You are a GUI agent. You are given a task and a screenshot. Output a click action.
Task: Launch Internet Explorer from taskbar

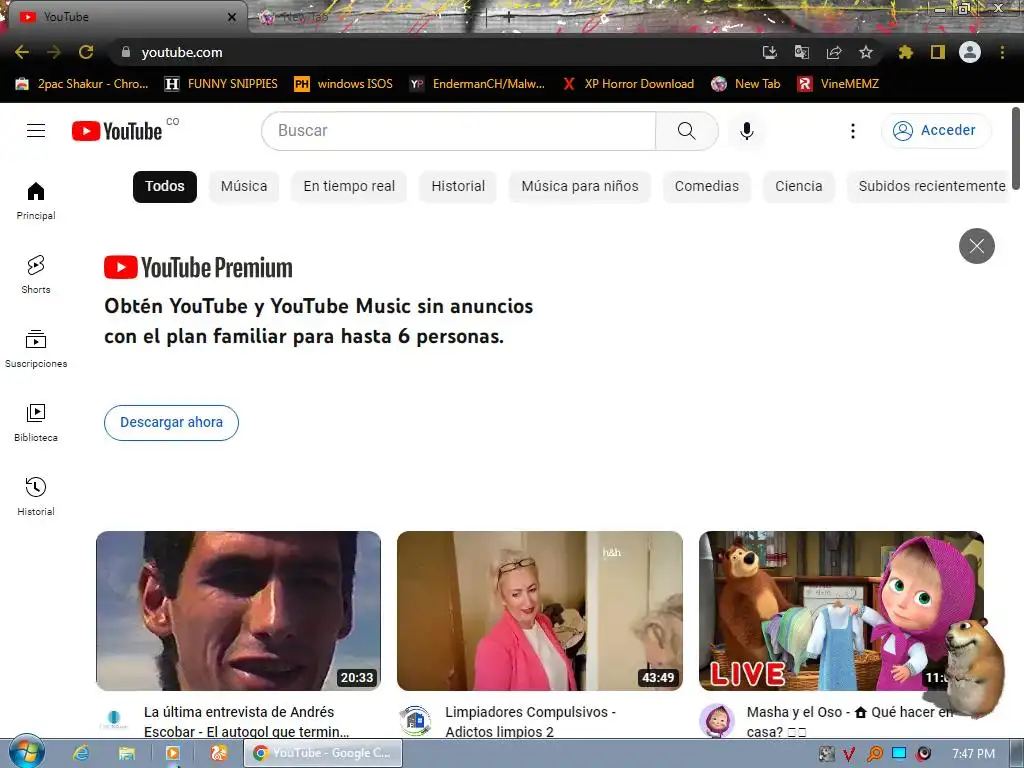pyautogui.click(x=81, y=753)
